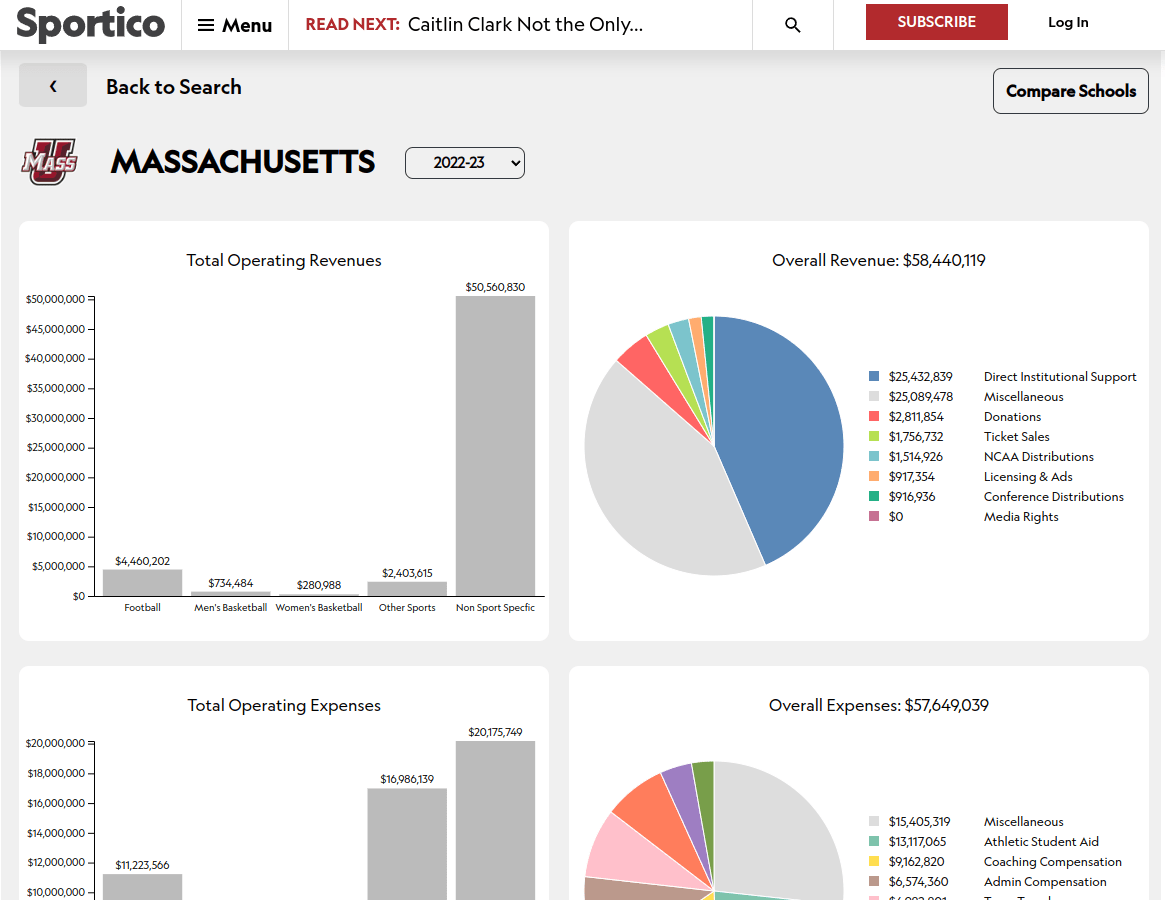The height and width of the screenshot is (900, 1165).
Task: Open Compare Schools
Action: click(x=1071, y=91)
